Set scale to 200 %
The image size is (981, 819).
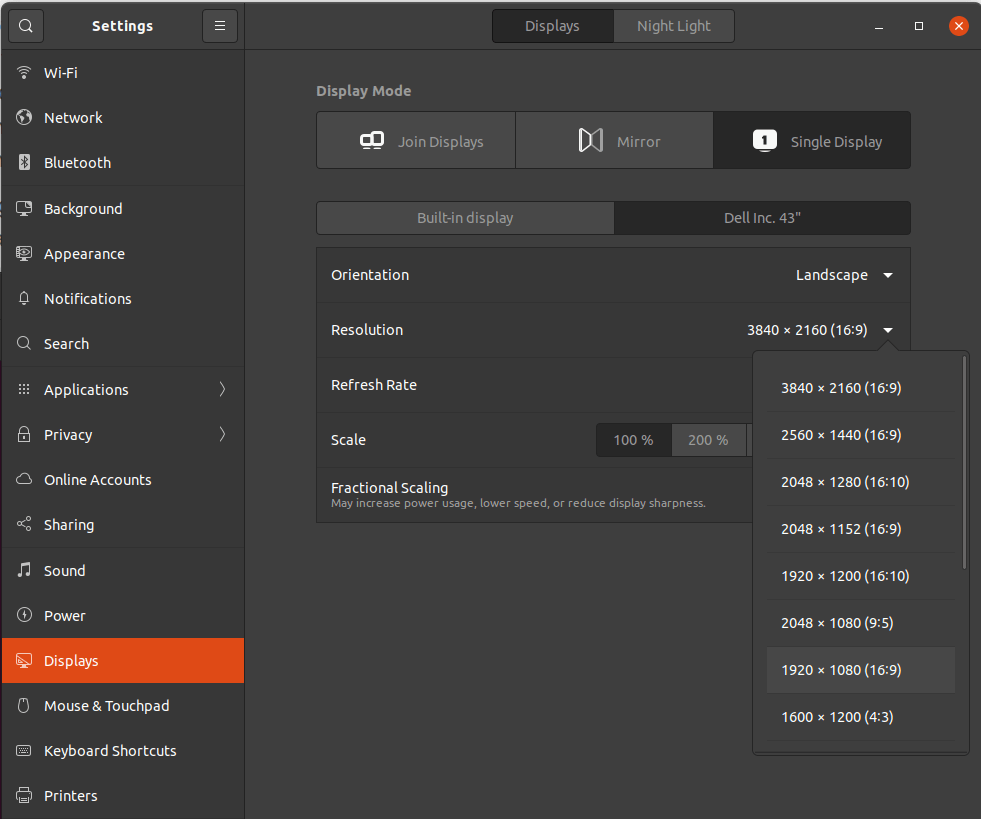click(708, 439)
